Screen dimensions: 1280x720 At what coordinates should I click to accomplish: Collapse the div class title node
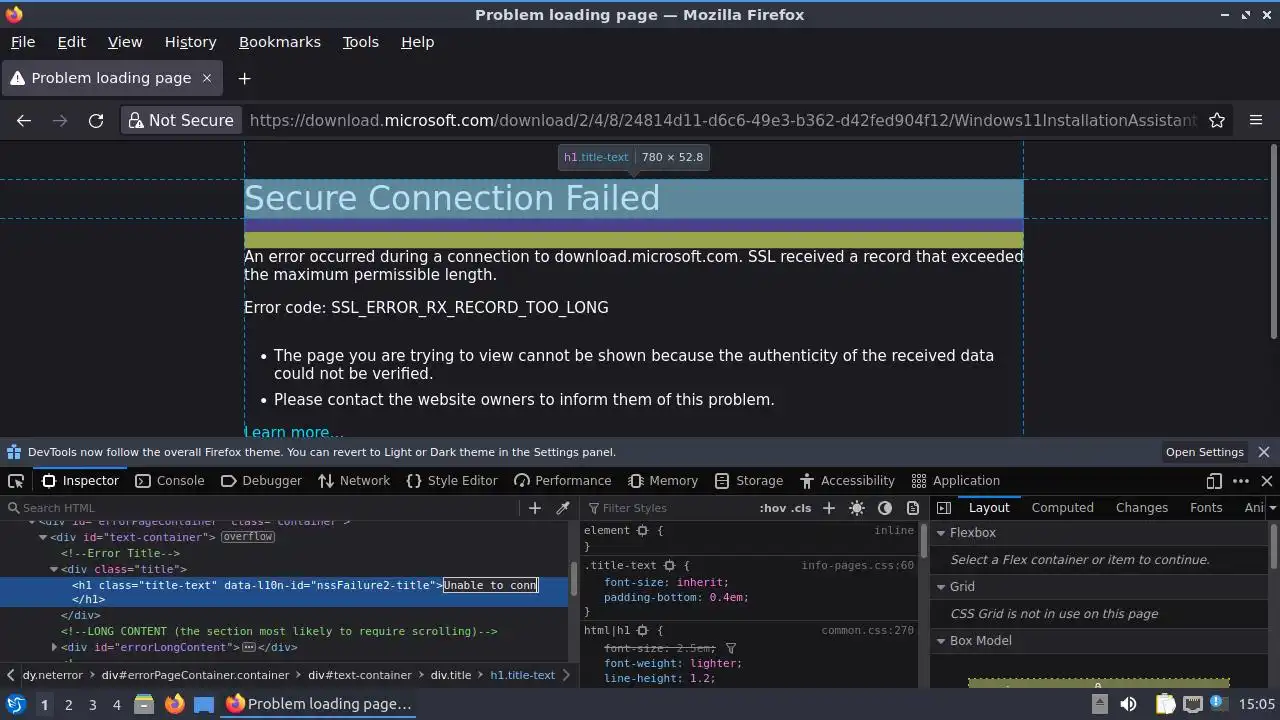point(54,569)
